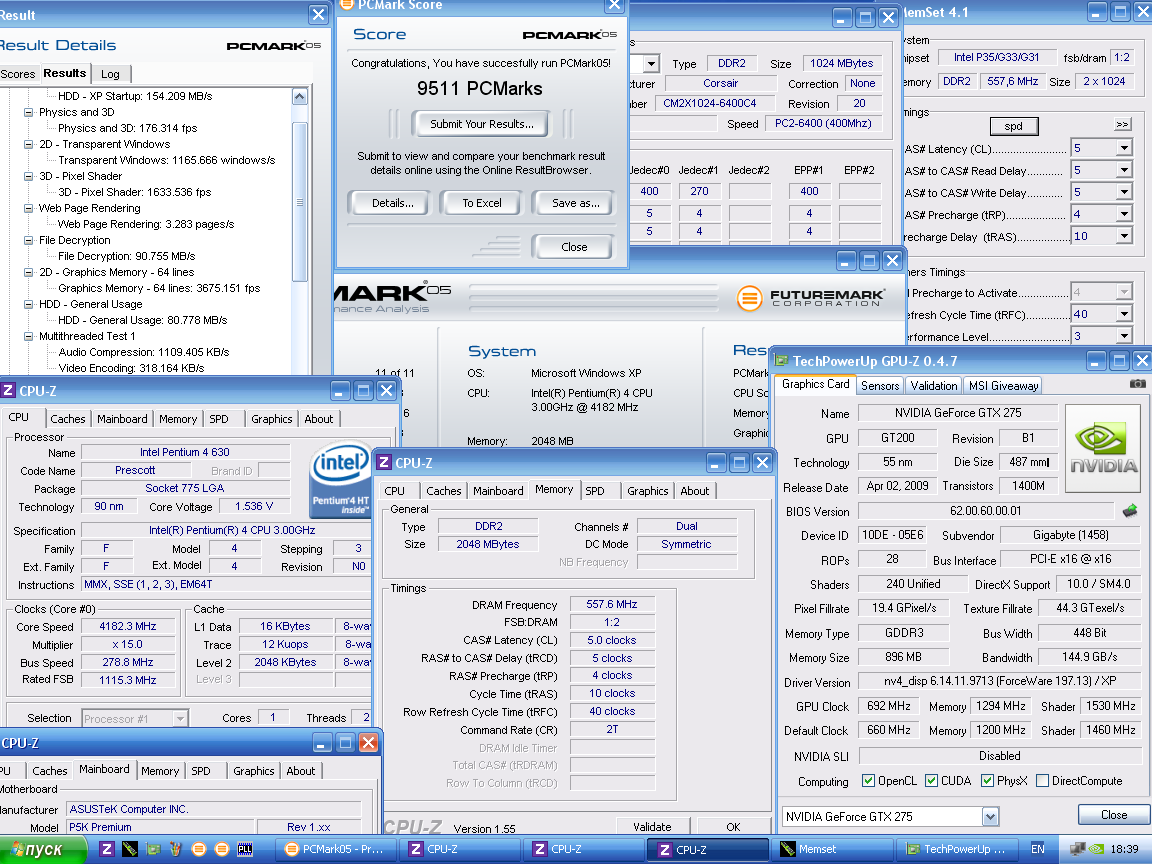The height and width of the screenshot is (864, 1152).
Task: Click the BIOS save chip icon in GPU-Z
Action: [x=1130, y=510]
